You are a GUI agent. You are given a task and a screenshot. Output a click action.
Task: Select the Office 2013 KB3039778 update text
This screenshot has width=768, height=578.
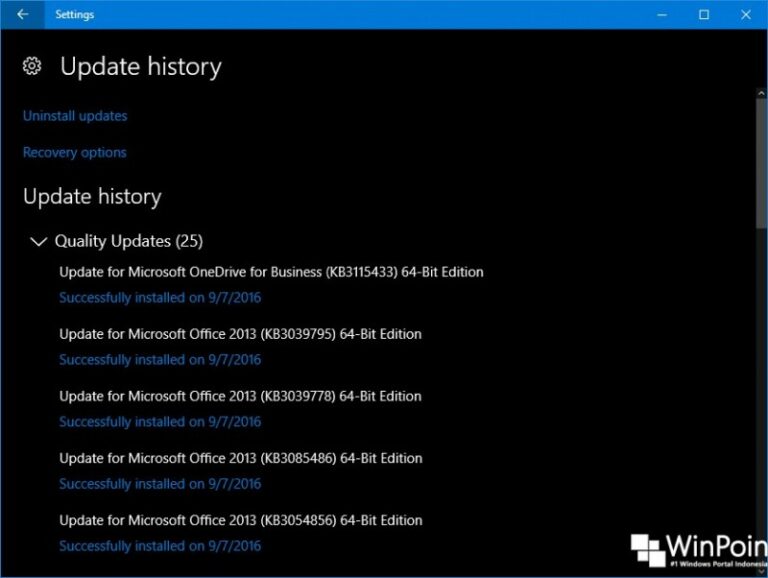pyautogui.click(x=240, y=396)
